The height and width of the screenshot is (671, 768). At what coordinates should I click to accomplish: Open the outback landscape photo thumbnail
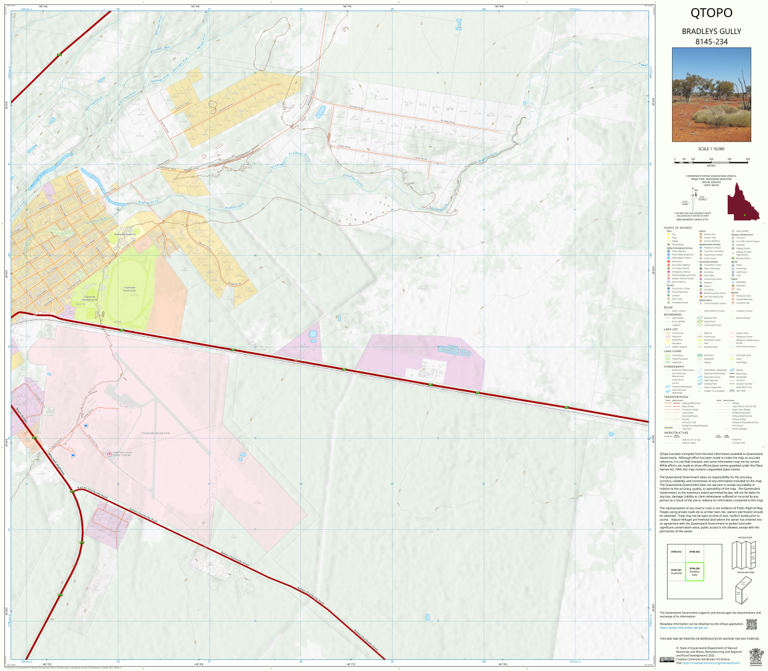[711, 95]
